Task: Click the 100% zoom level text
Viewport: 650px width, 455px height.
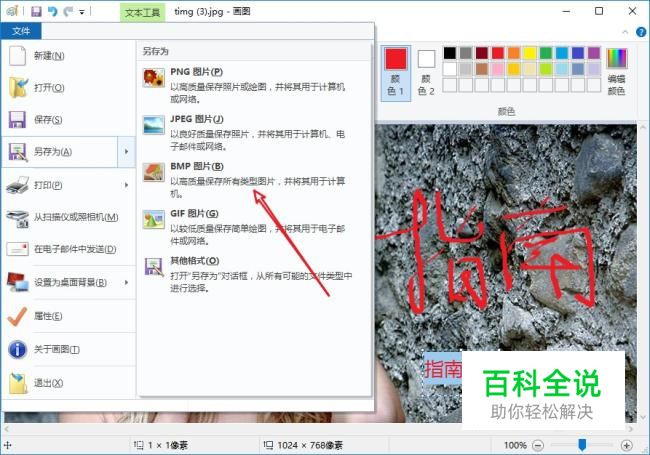Action: [x=515, y=445]
